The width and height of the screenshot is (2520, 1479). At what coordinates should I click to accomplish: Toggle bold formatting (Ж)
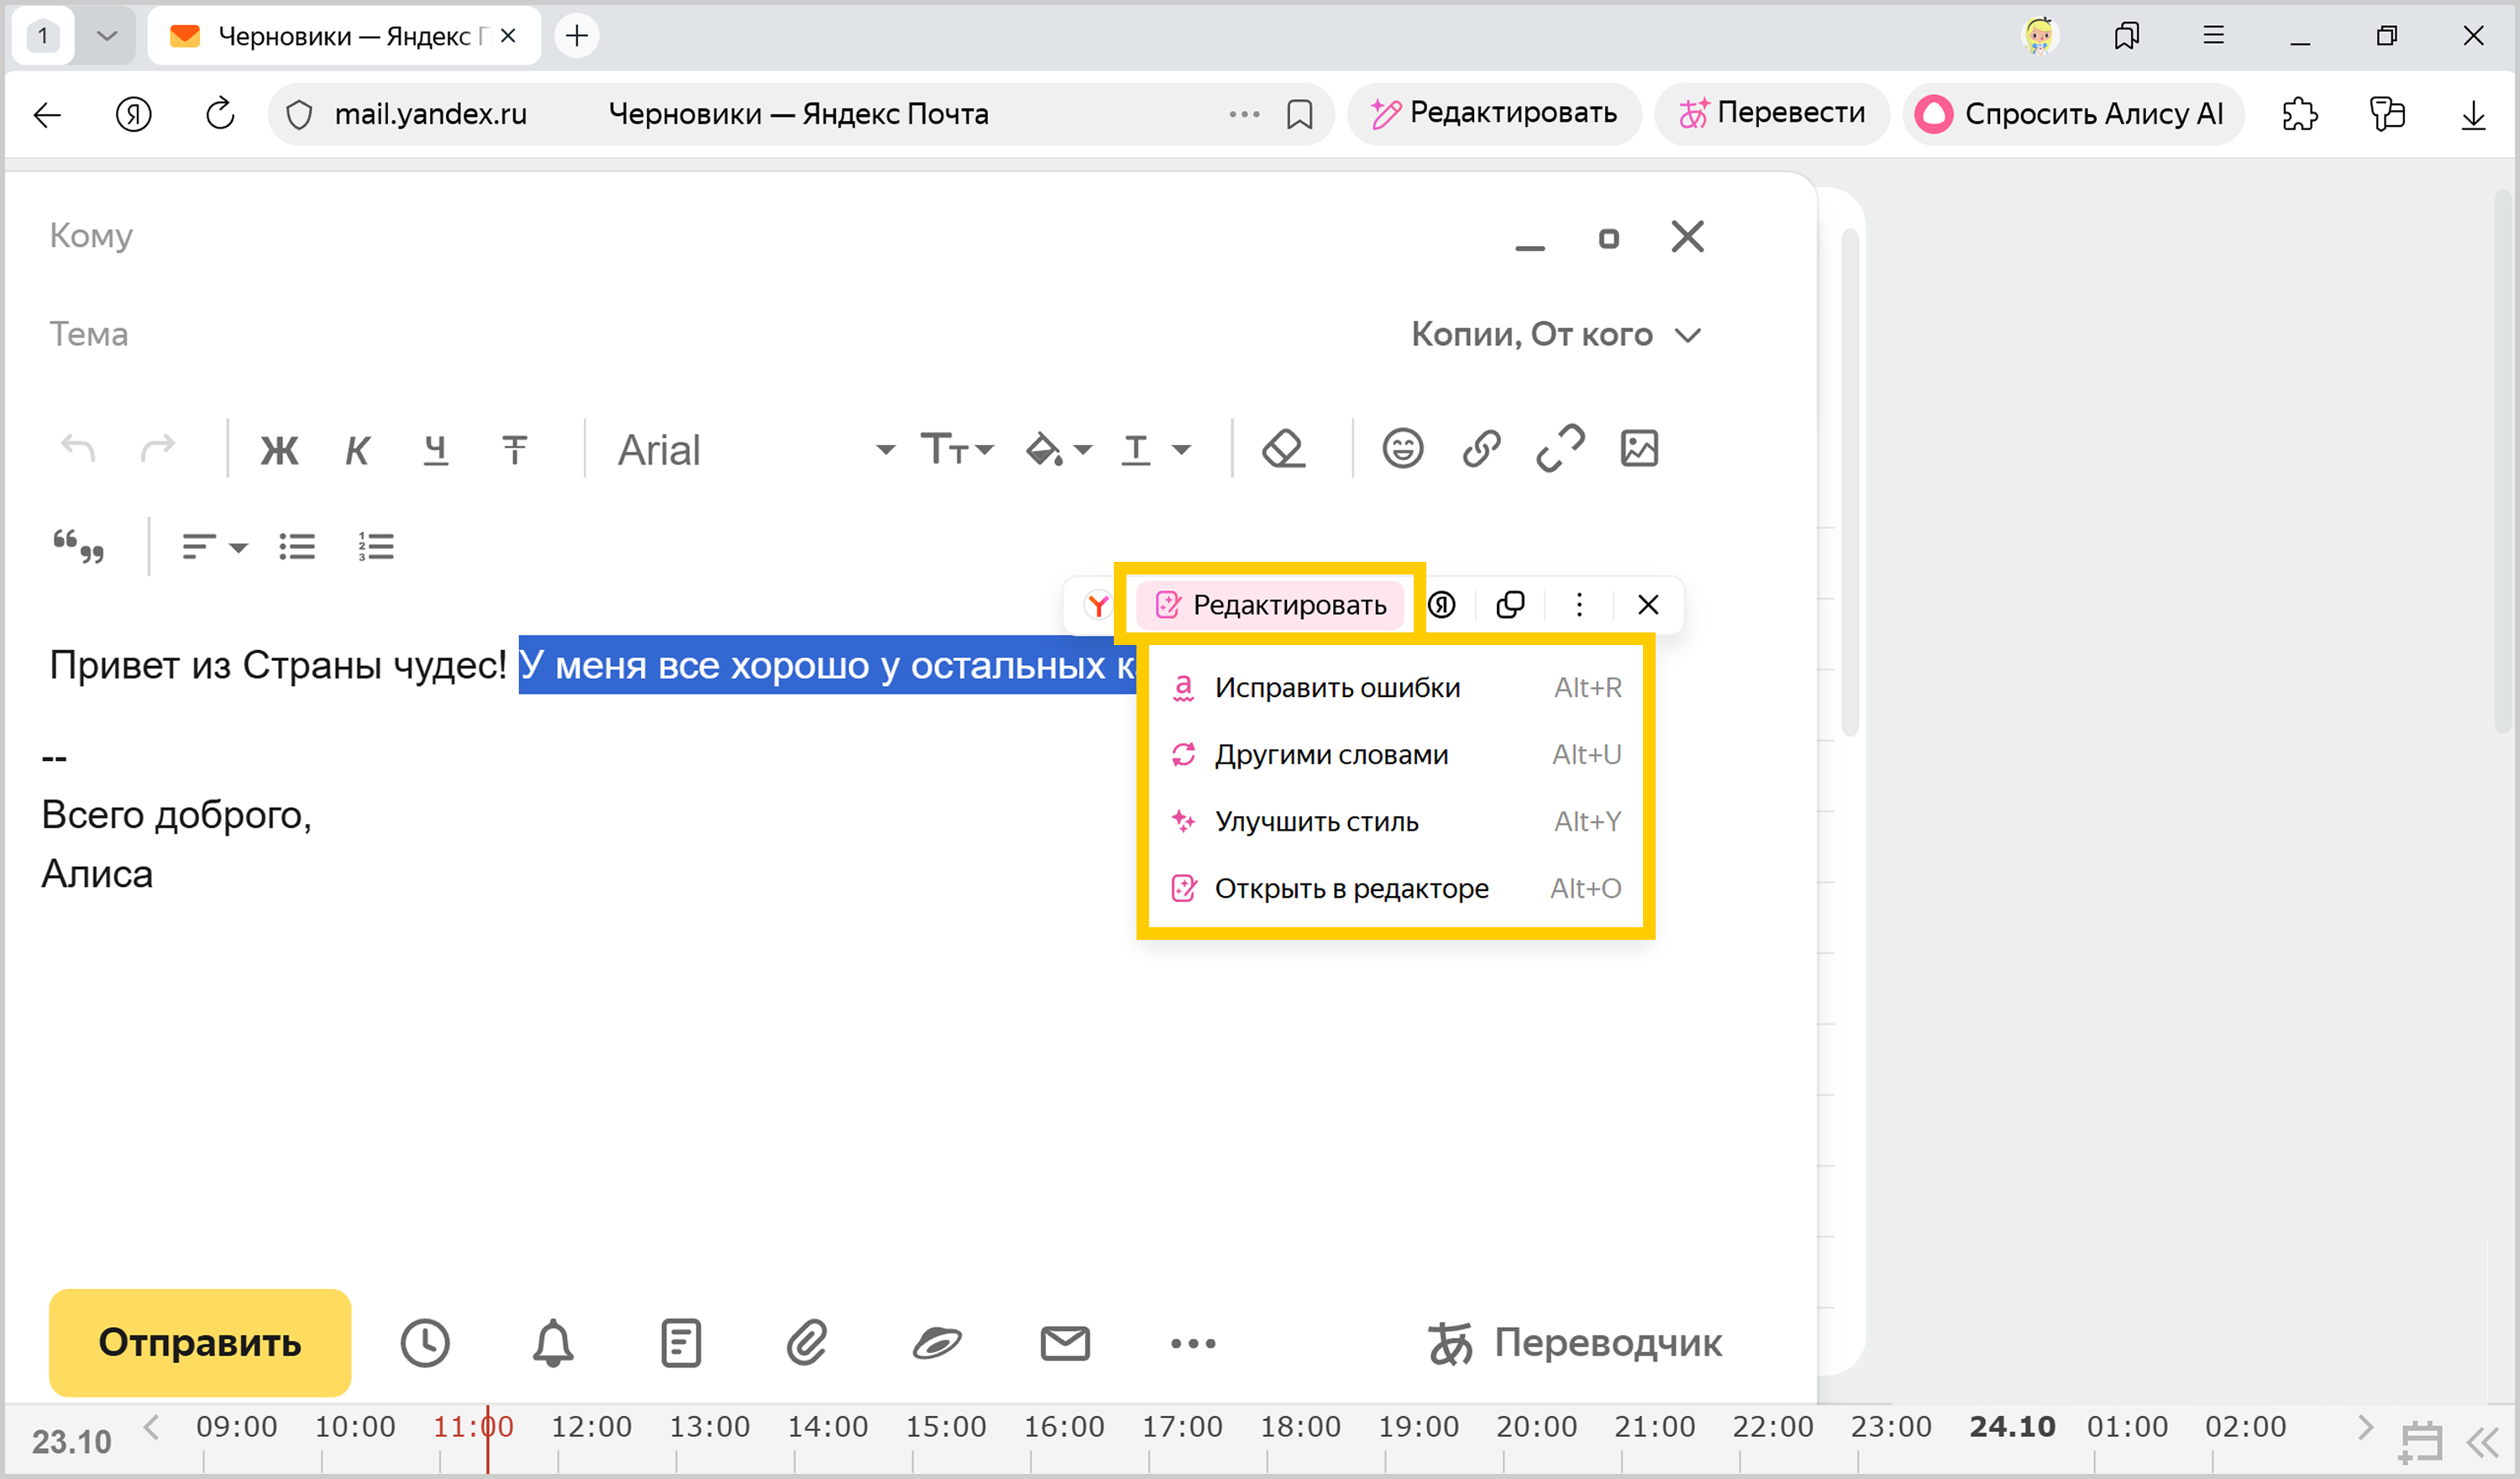point(279,451)
